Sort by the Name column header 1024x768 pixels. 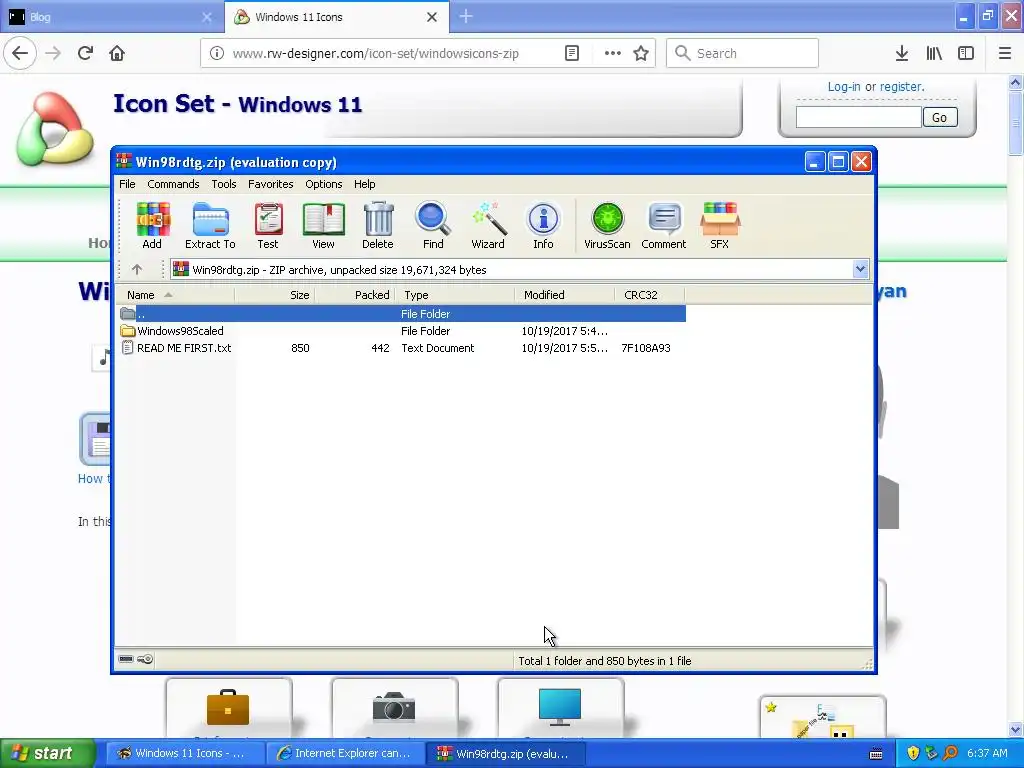(x=175, y=295)
